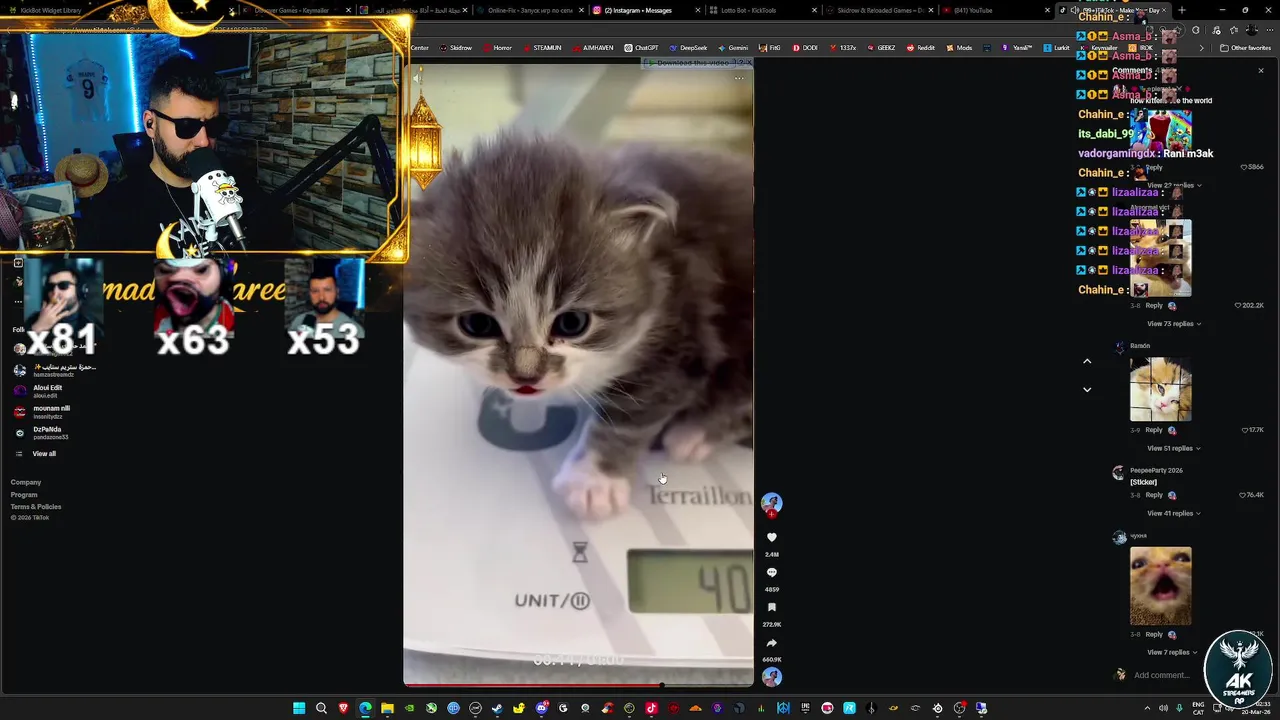
Task: Open the DODI bookmark
Action: (805, 48)
